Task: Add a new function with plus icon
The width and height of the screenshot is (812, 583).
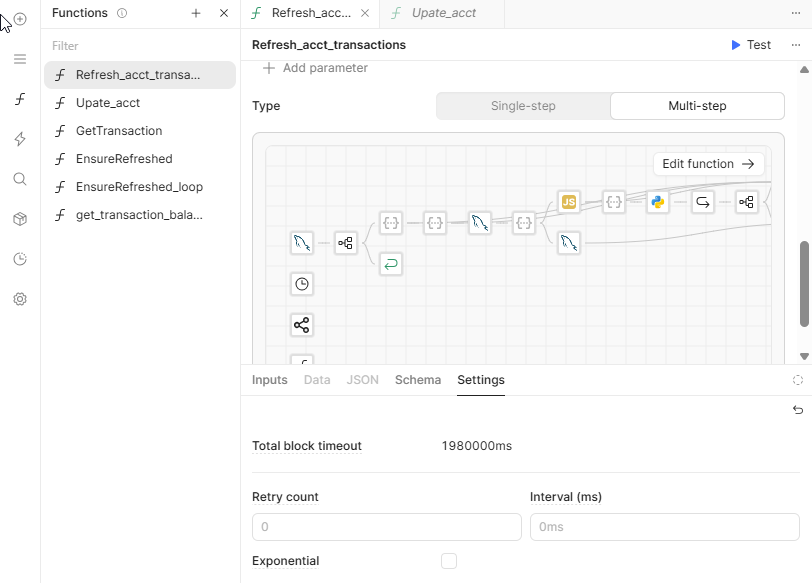Action: tap(196, 13)
